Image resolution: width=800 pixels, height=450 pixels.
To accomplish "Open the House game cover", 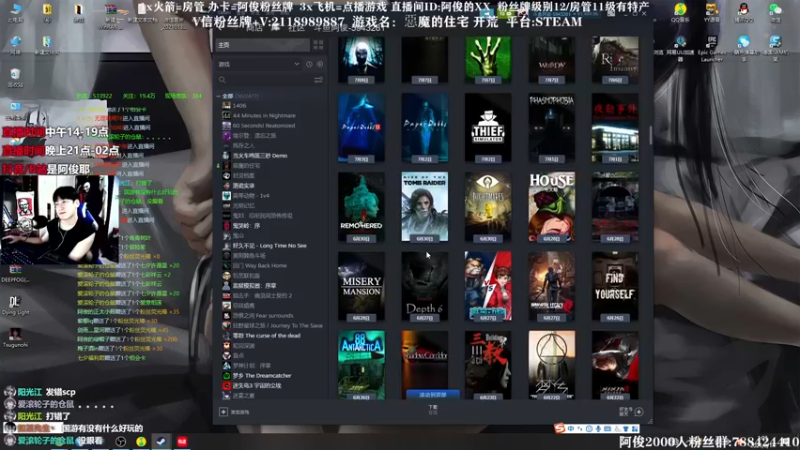I will pos(552,207).
